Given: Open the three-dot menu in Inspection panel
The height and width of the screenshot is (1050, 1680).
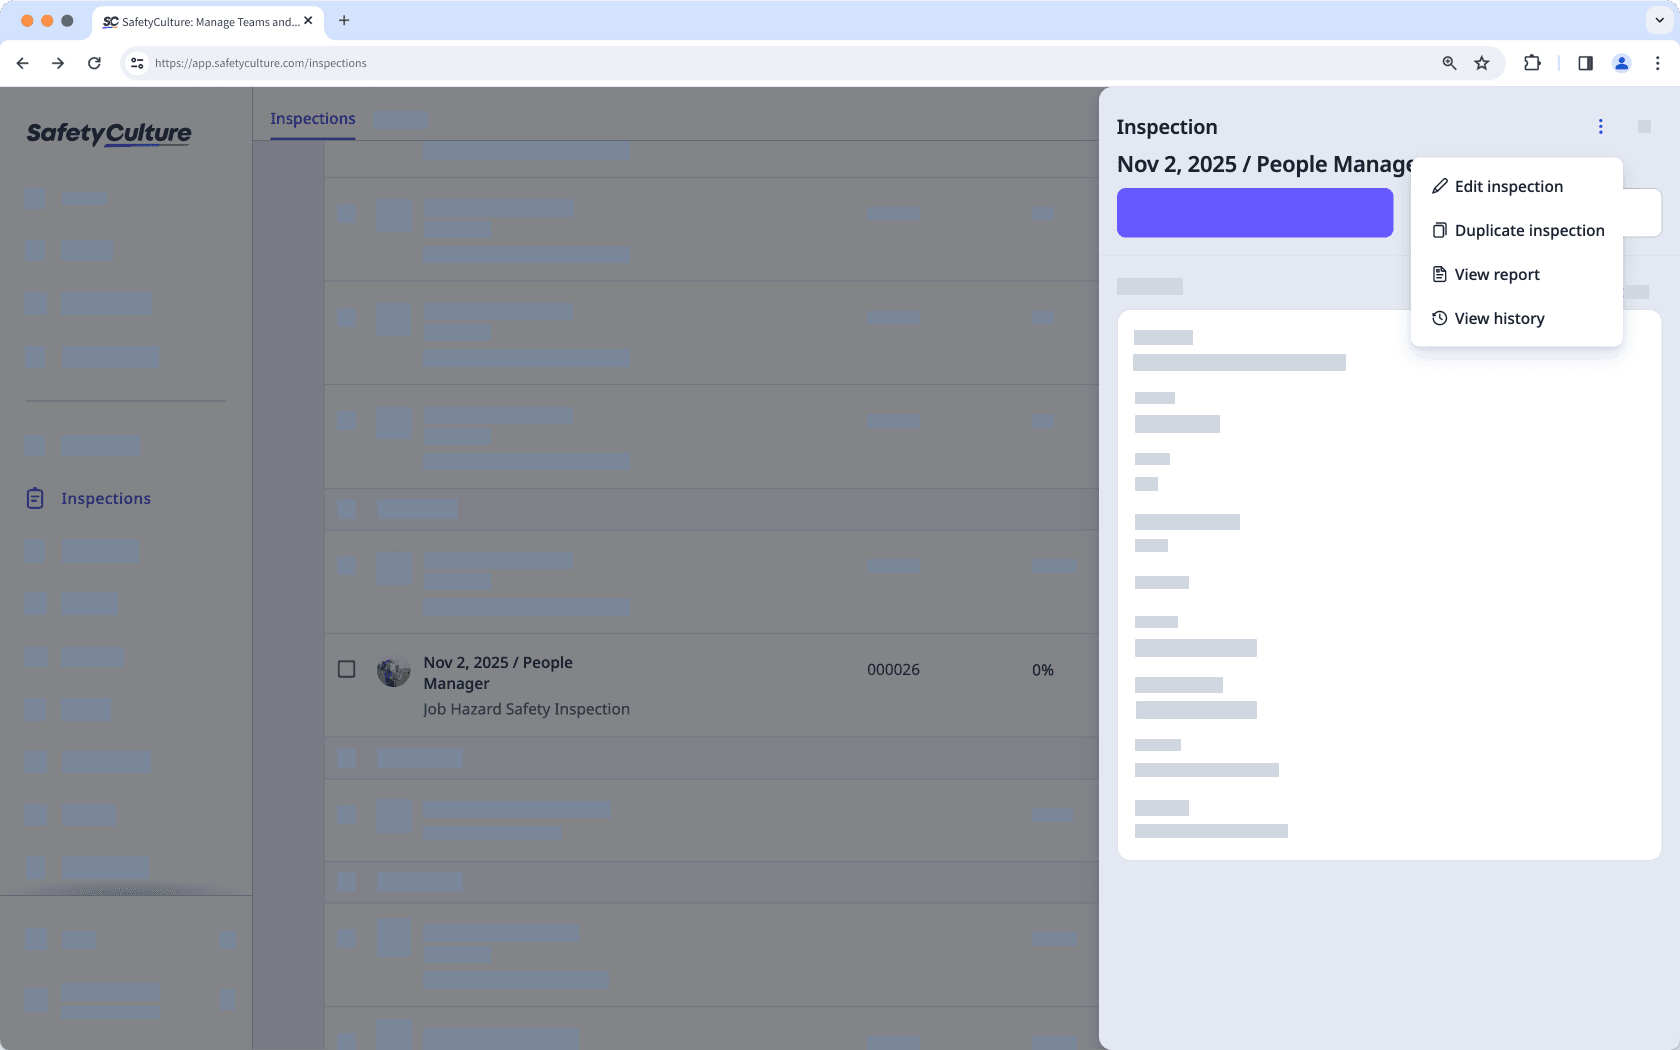Looking at the screenshot, I should tap(1600, 127).
